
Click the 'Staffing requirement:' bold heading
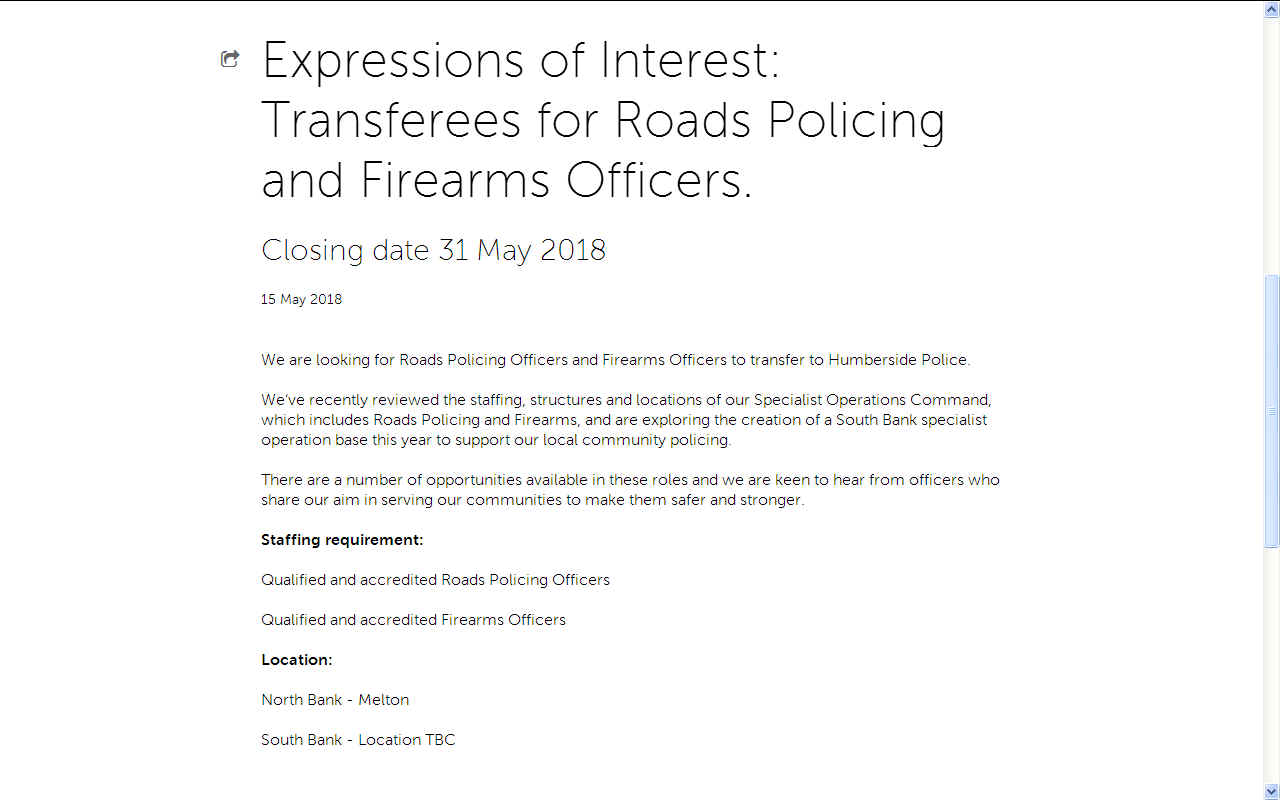(342, 540)
